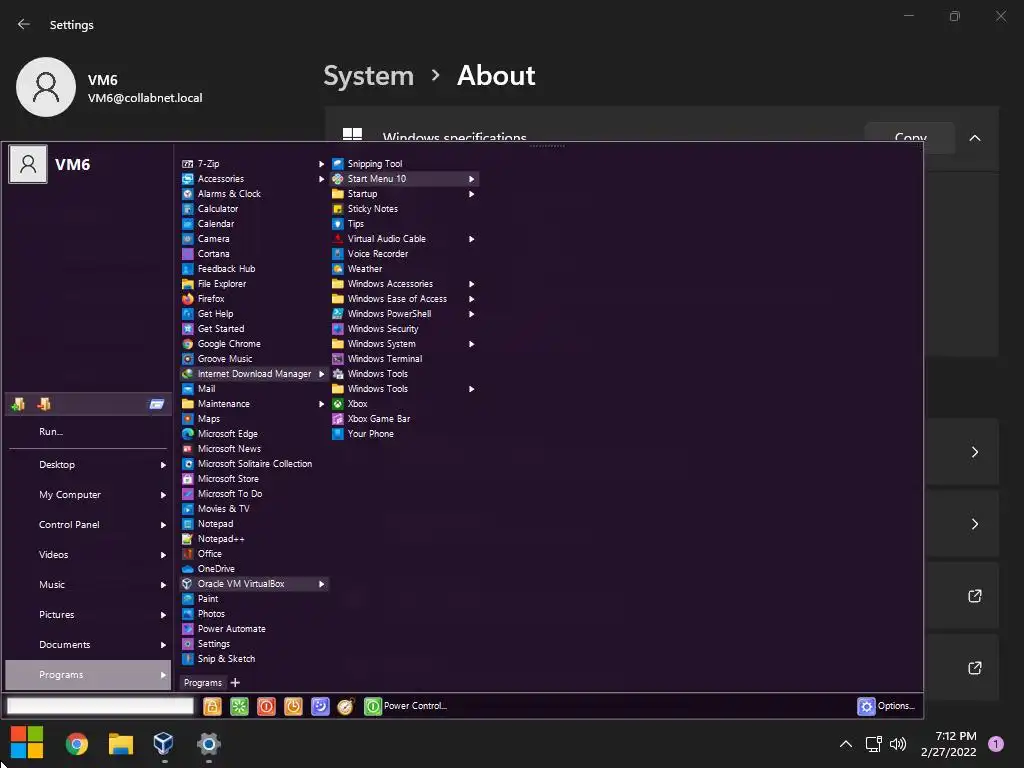Open Oracle VM VirtualBox entry
This screenshot has width=1024, height=768.
point(253,584)
